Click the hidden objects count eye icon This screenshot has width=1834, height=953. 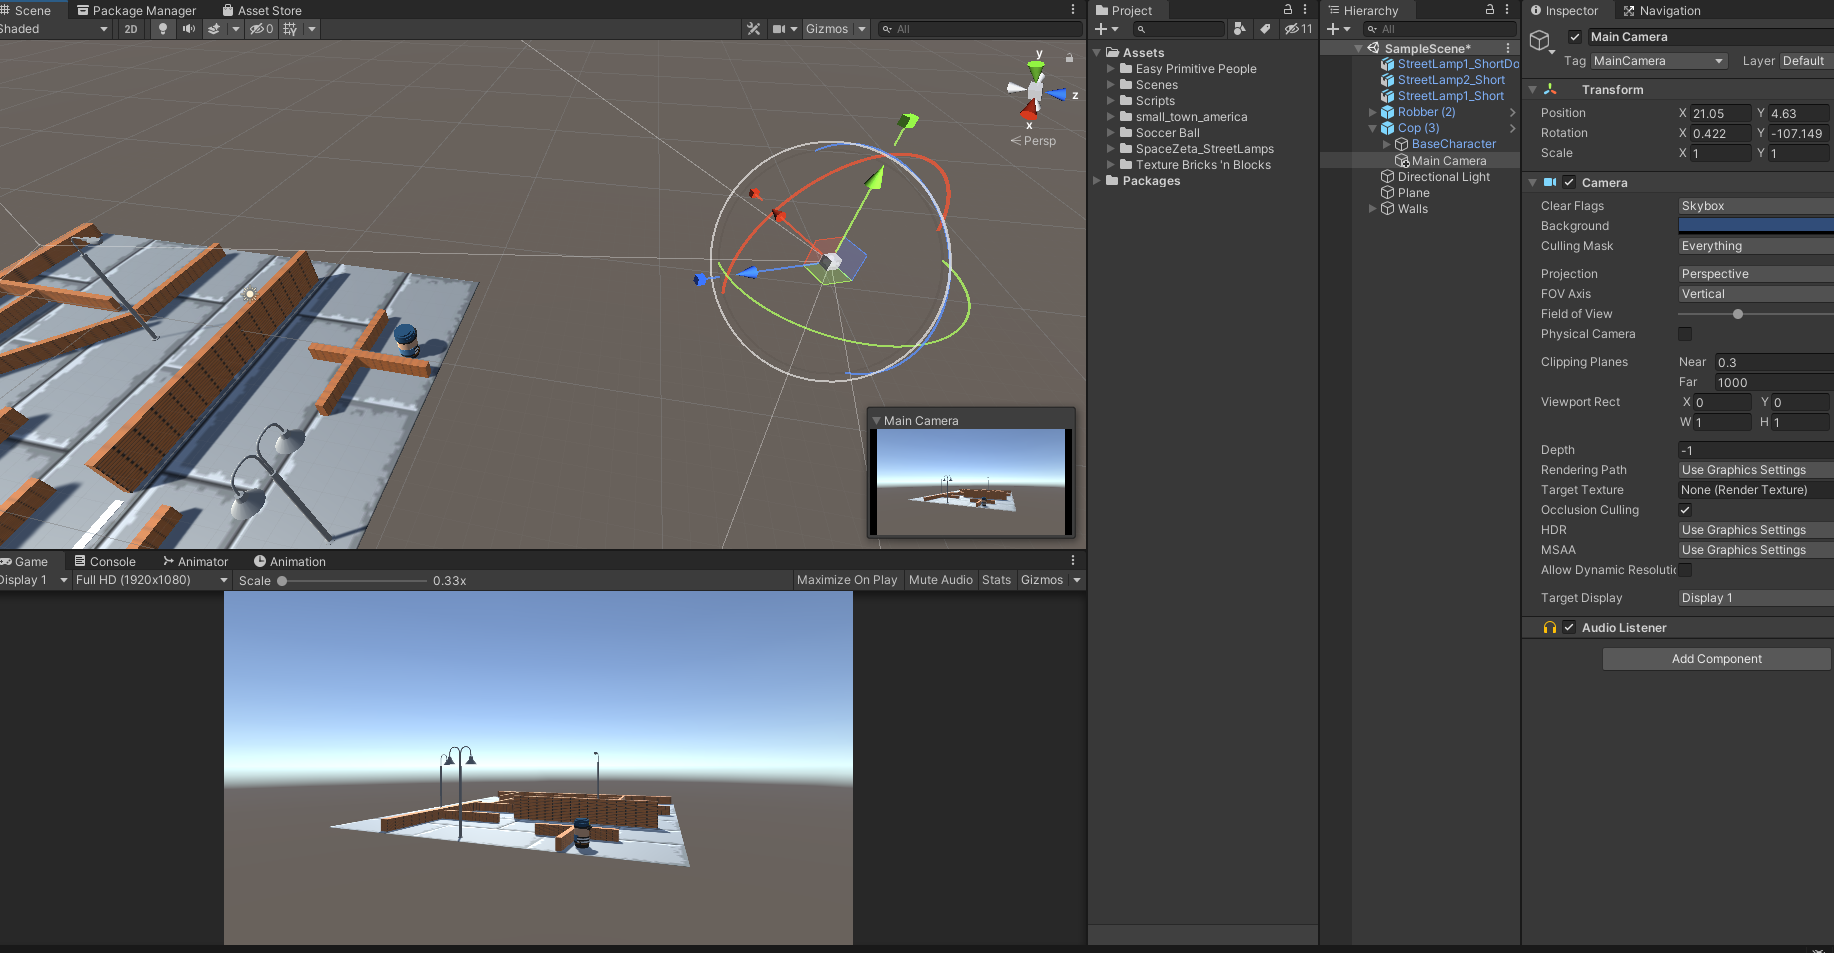tap(260, 29)
